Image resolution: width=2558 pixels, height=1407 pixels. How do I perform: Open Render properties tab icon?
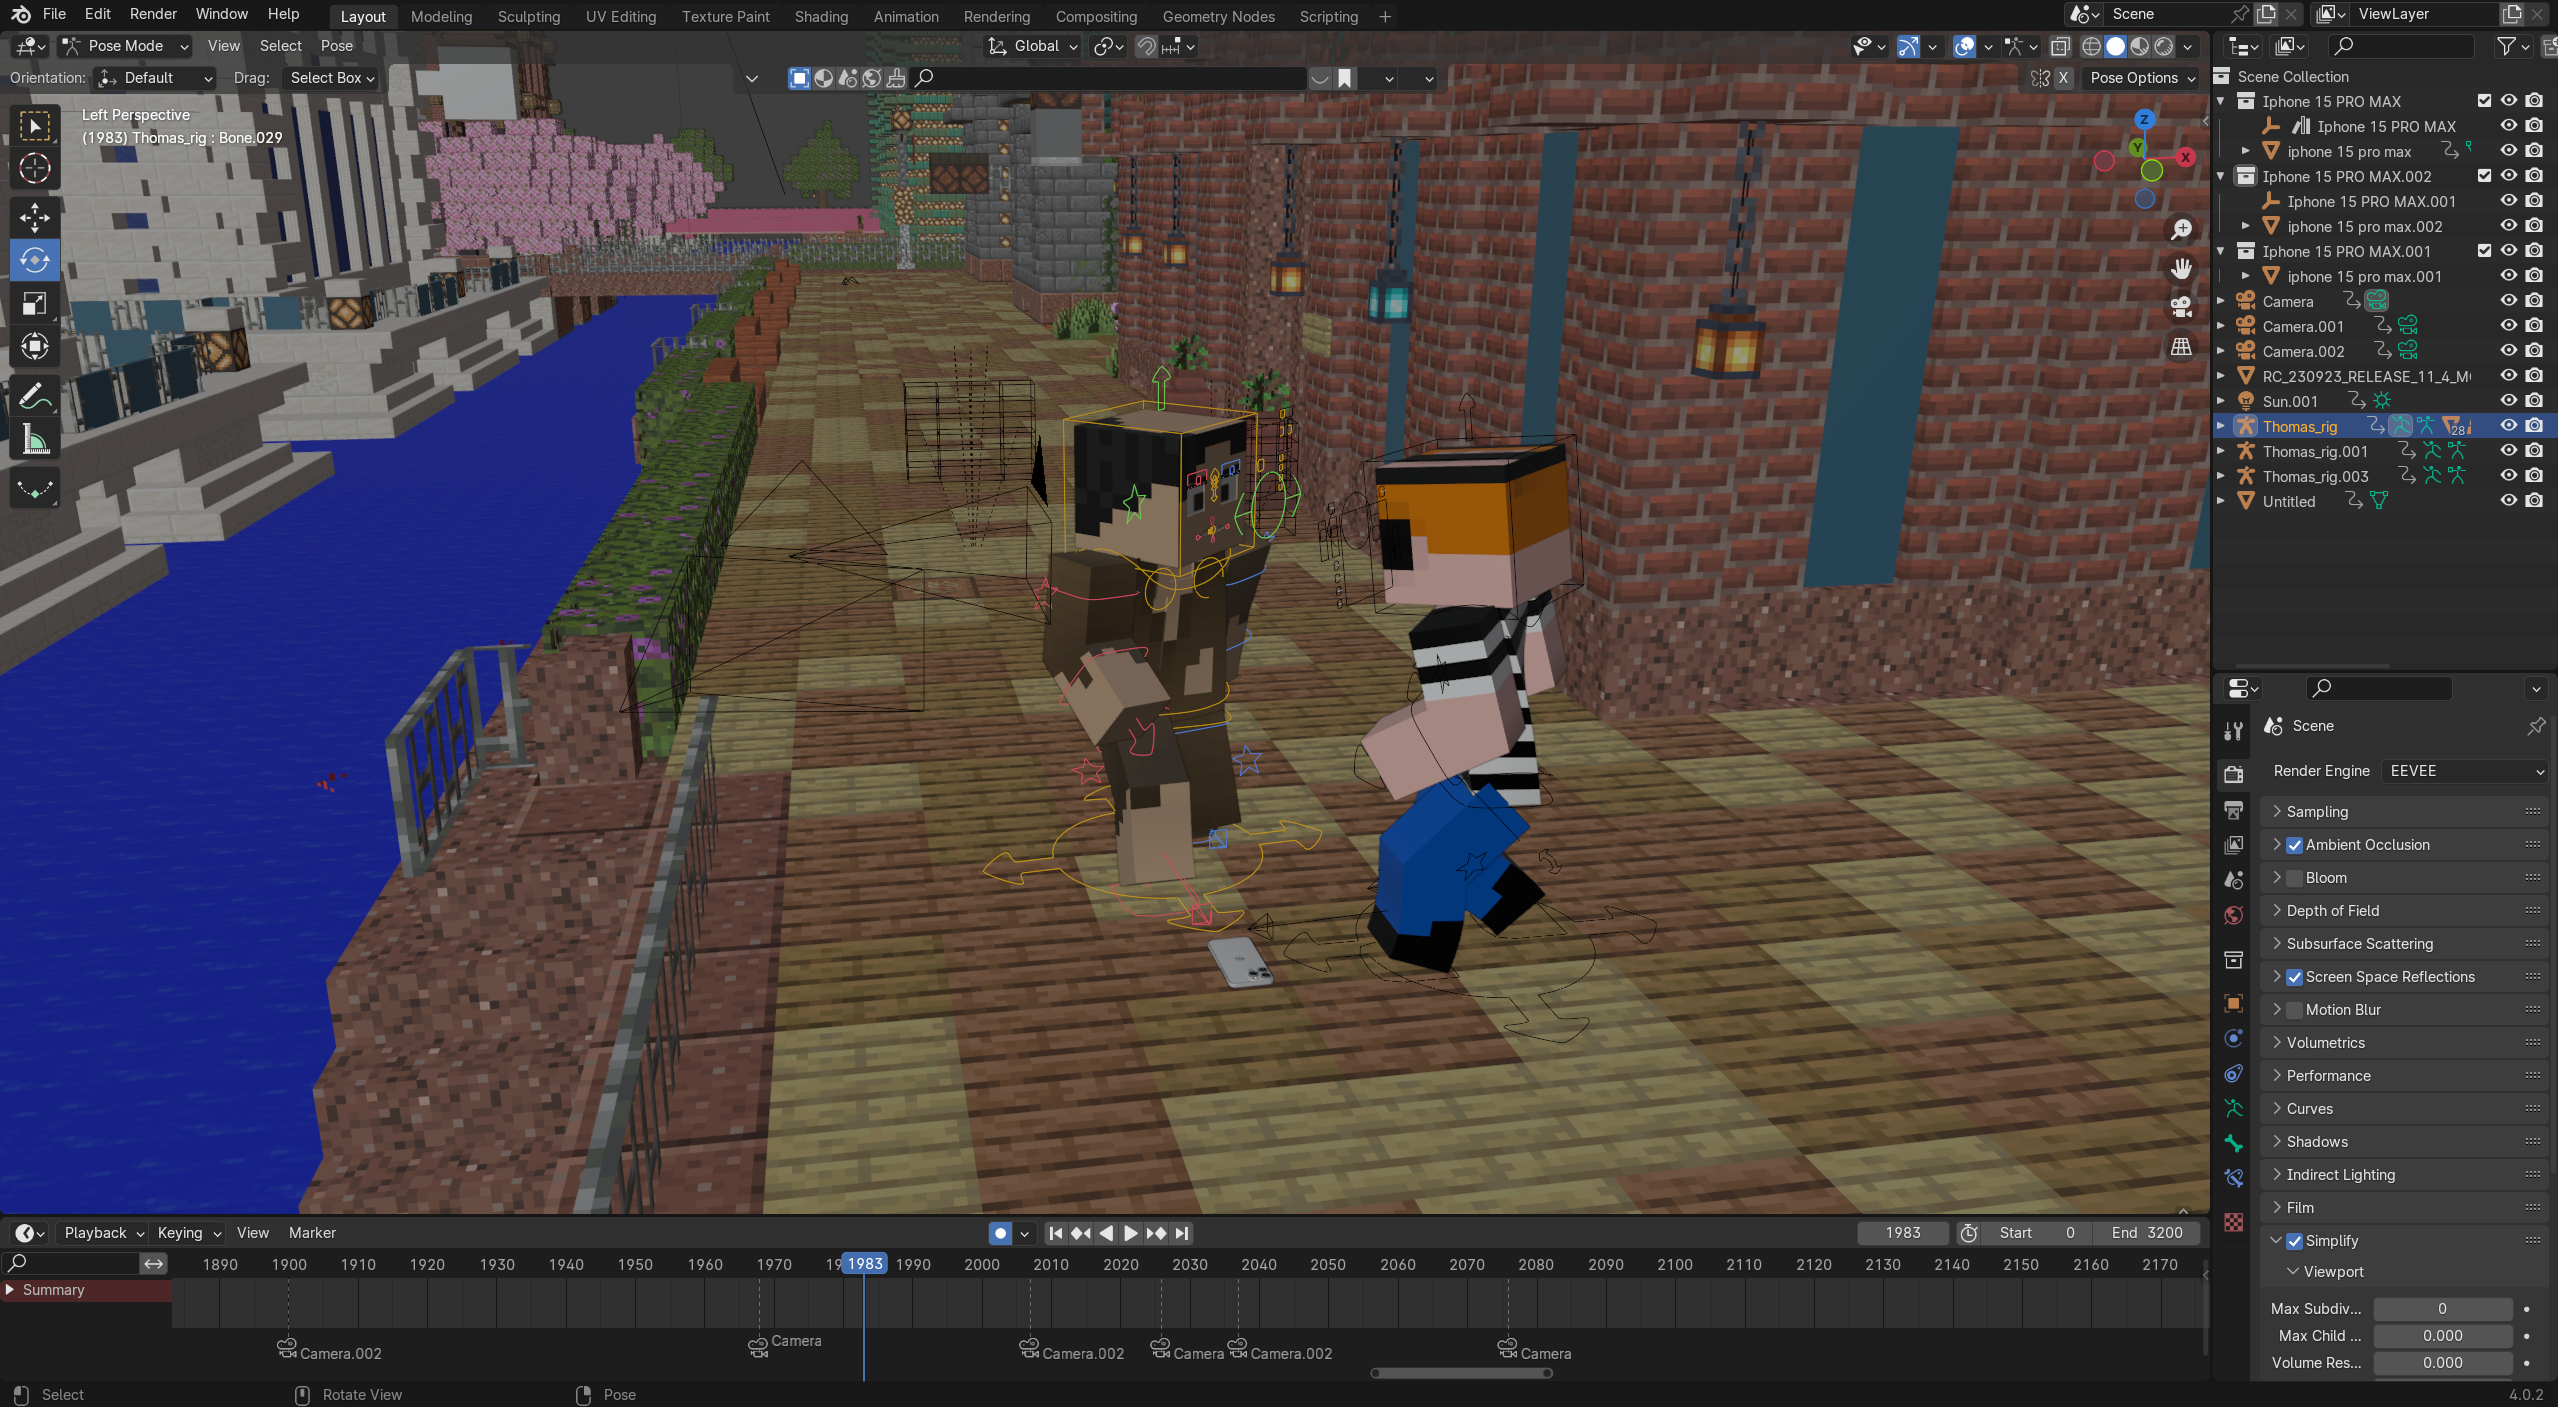coord(2233,774)
